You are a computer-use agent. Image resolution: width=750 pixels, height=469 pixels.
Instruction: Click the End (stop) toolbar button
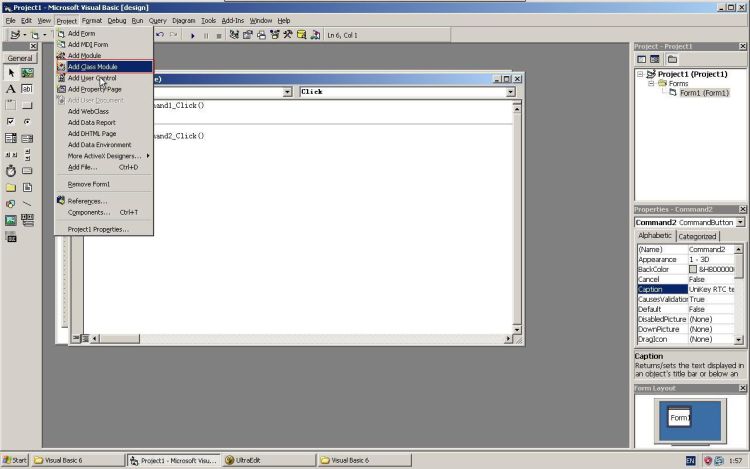219,35
